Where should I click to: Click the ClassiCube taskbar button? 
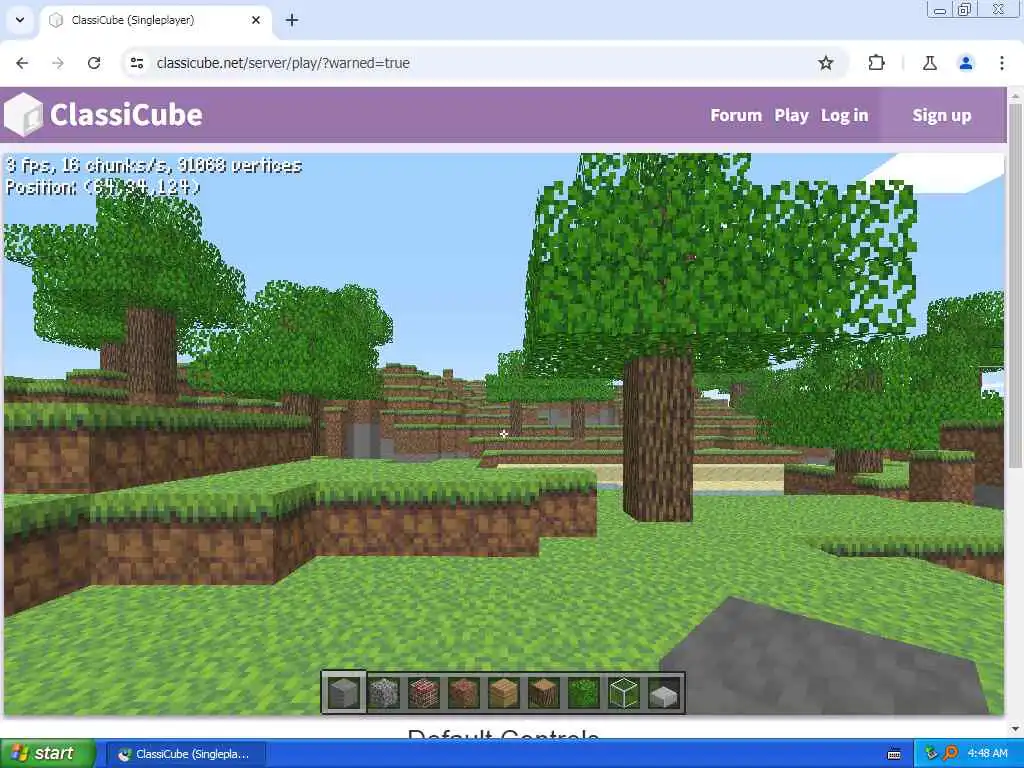pos(185,754)
